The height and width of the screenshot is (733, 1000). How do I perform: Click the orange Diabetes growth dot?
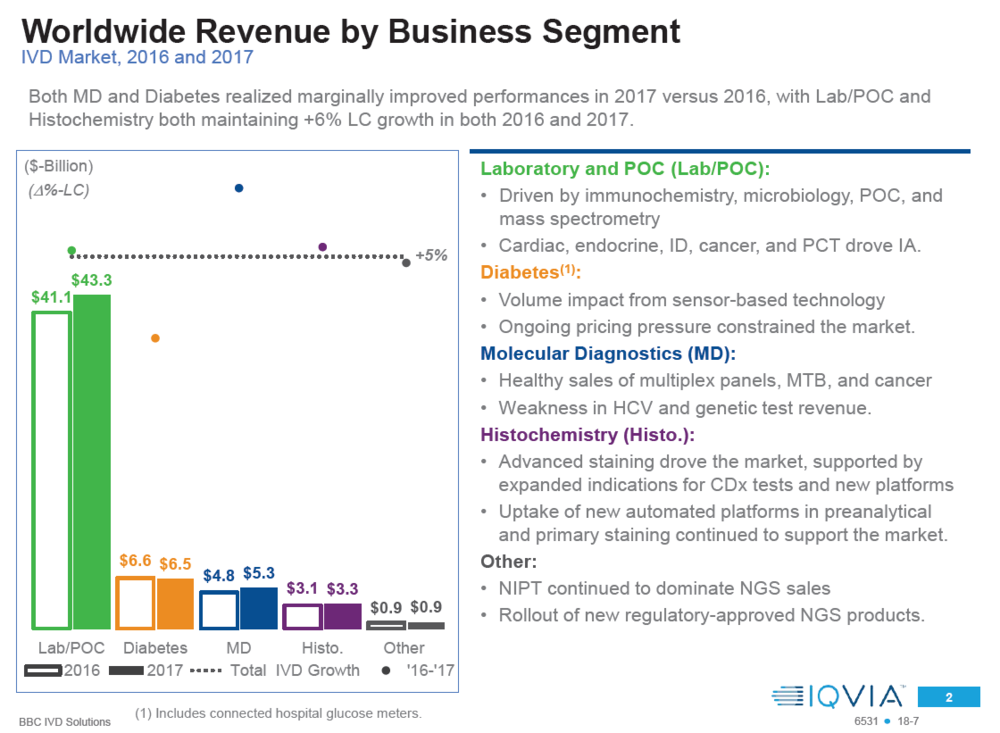[155, 338]
